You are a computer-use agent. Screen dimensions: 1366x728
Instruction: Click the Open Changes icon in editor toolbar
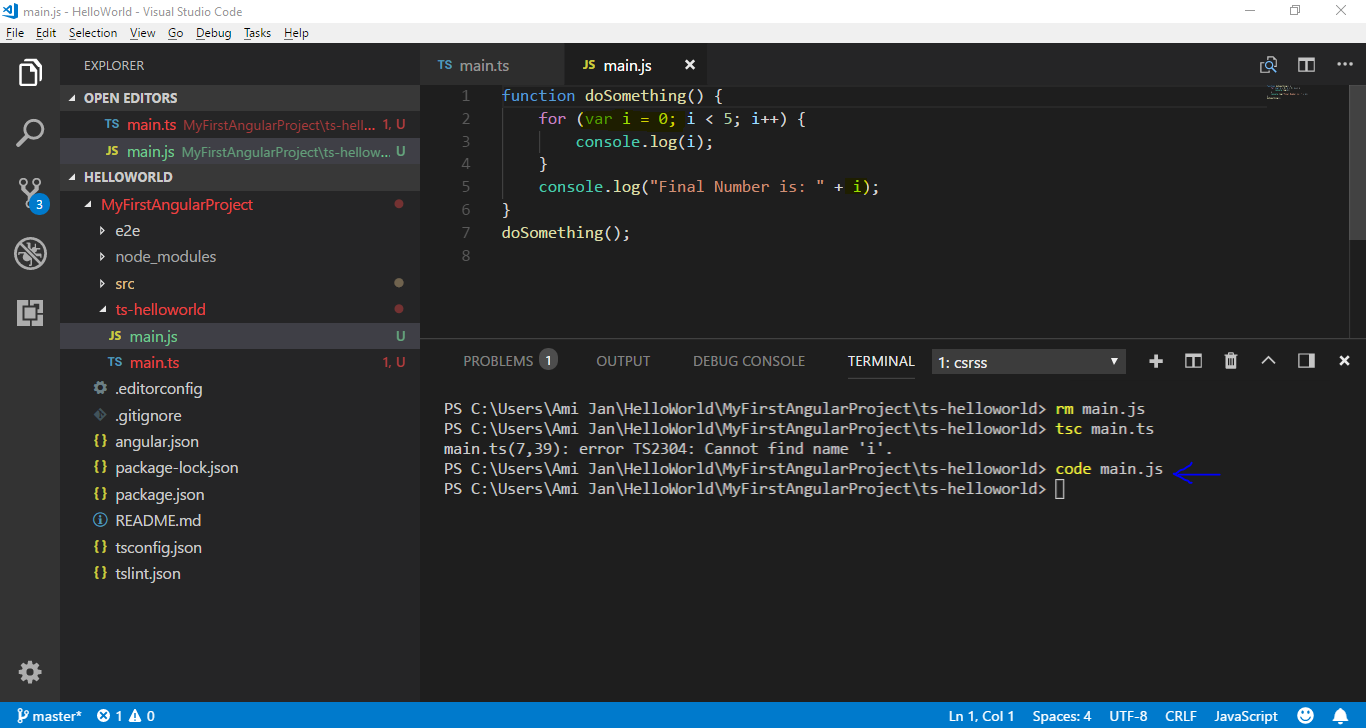[x=1268, y=65]
